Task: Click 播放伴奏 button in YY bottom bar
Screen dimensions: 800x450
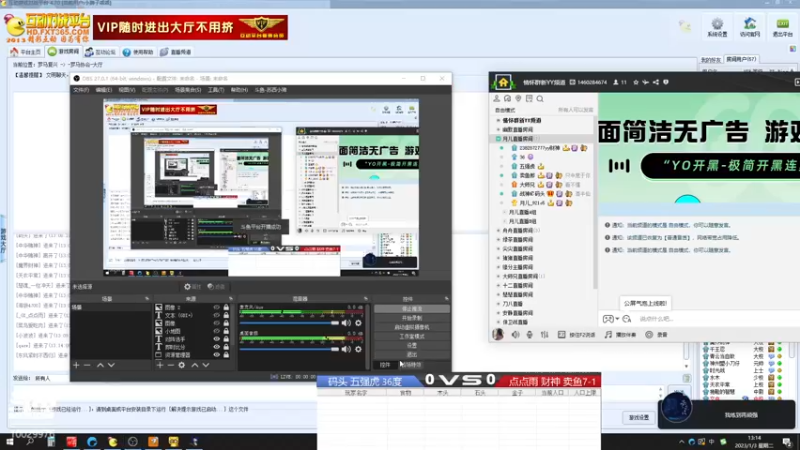Action: [x=621, y=335]
